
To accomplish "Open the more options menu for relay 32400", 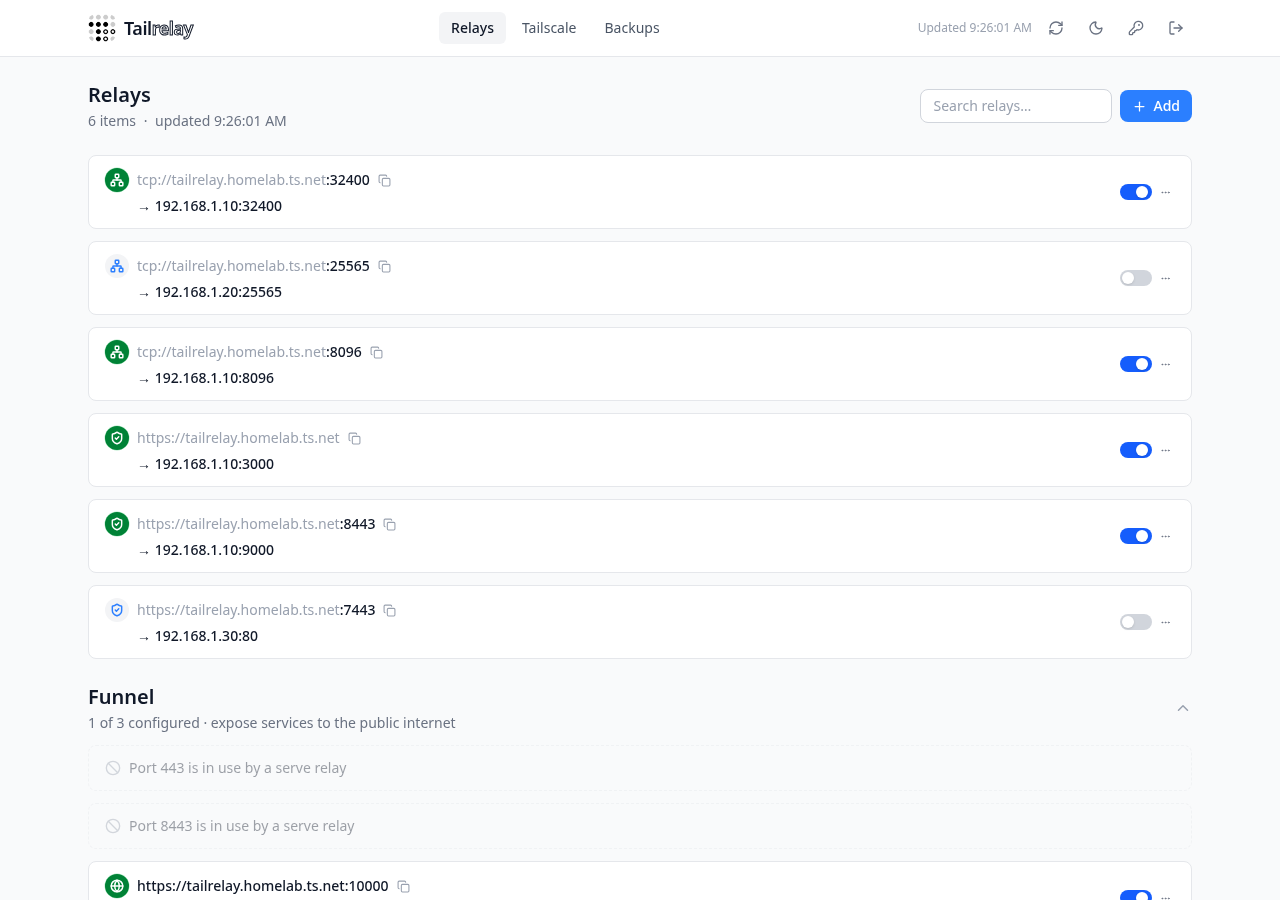I will pyautogui.click(x=1166, y=192).
